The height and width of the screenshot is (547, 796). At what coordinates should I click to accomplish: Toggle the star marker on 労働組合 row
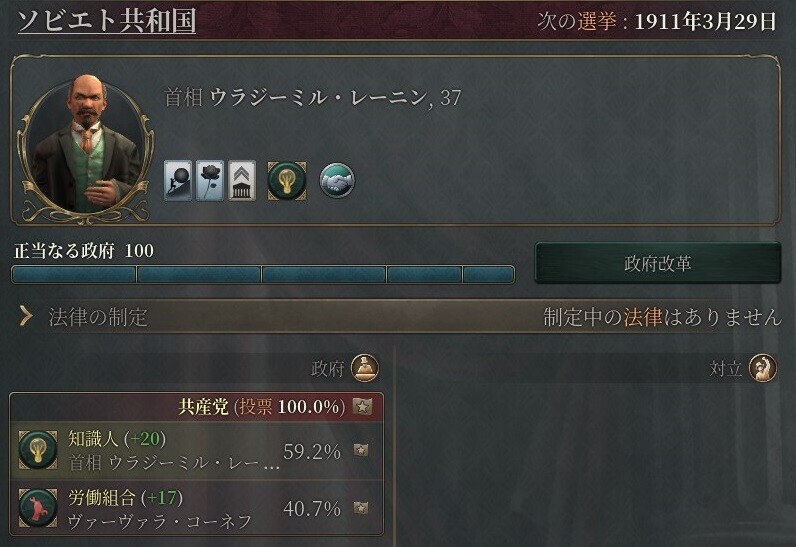tap(361, 507)
